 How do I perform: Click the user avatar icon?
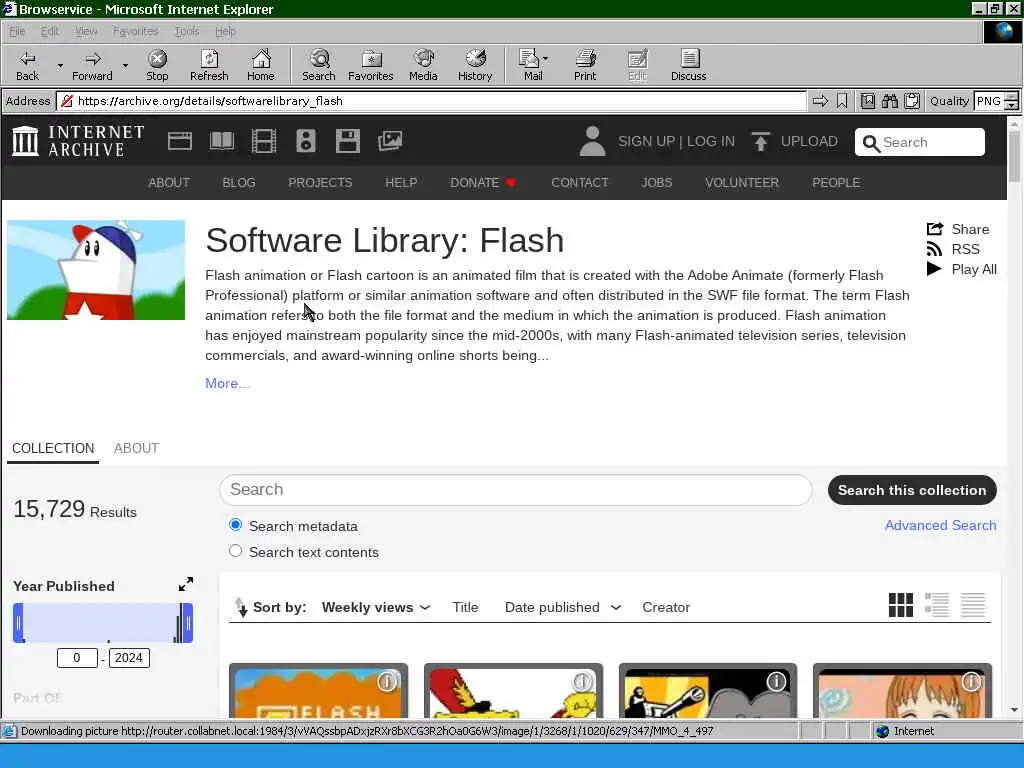coord(592,141)
